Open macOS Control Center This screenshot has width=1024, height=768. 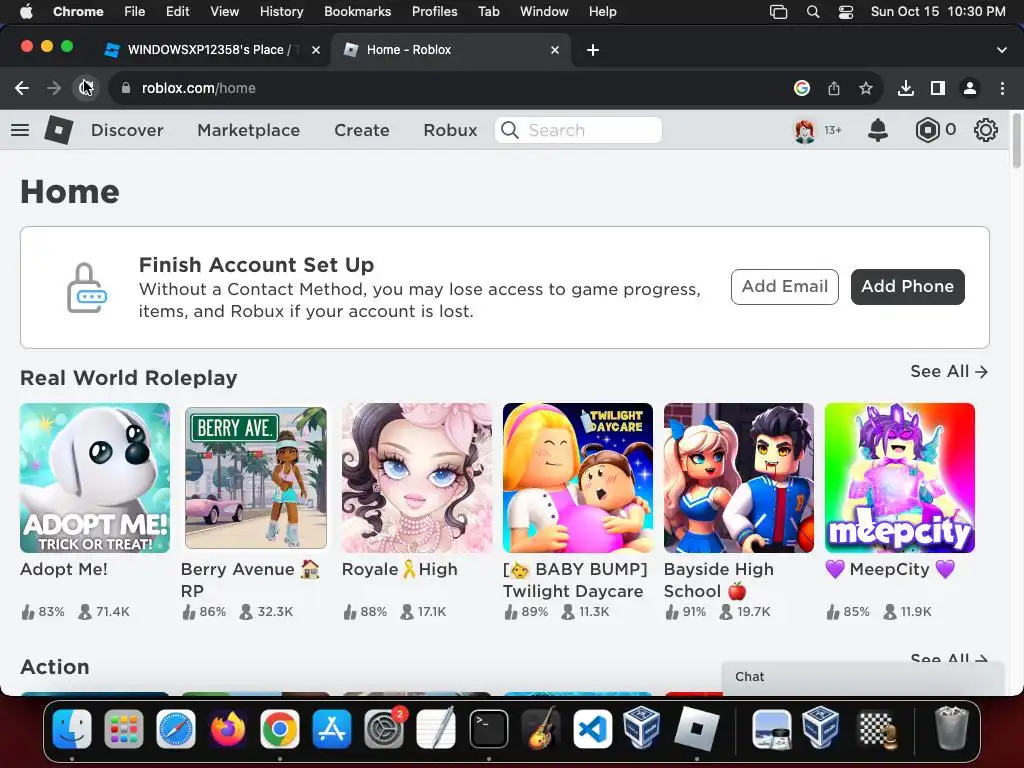coord(846,12)
